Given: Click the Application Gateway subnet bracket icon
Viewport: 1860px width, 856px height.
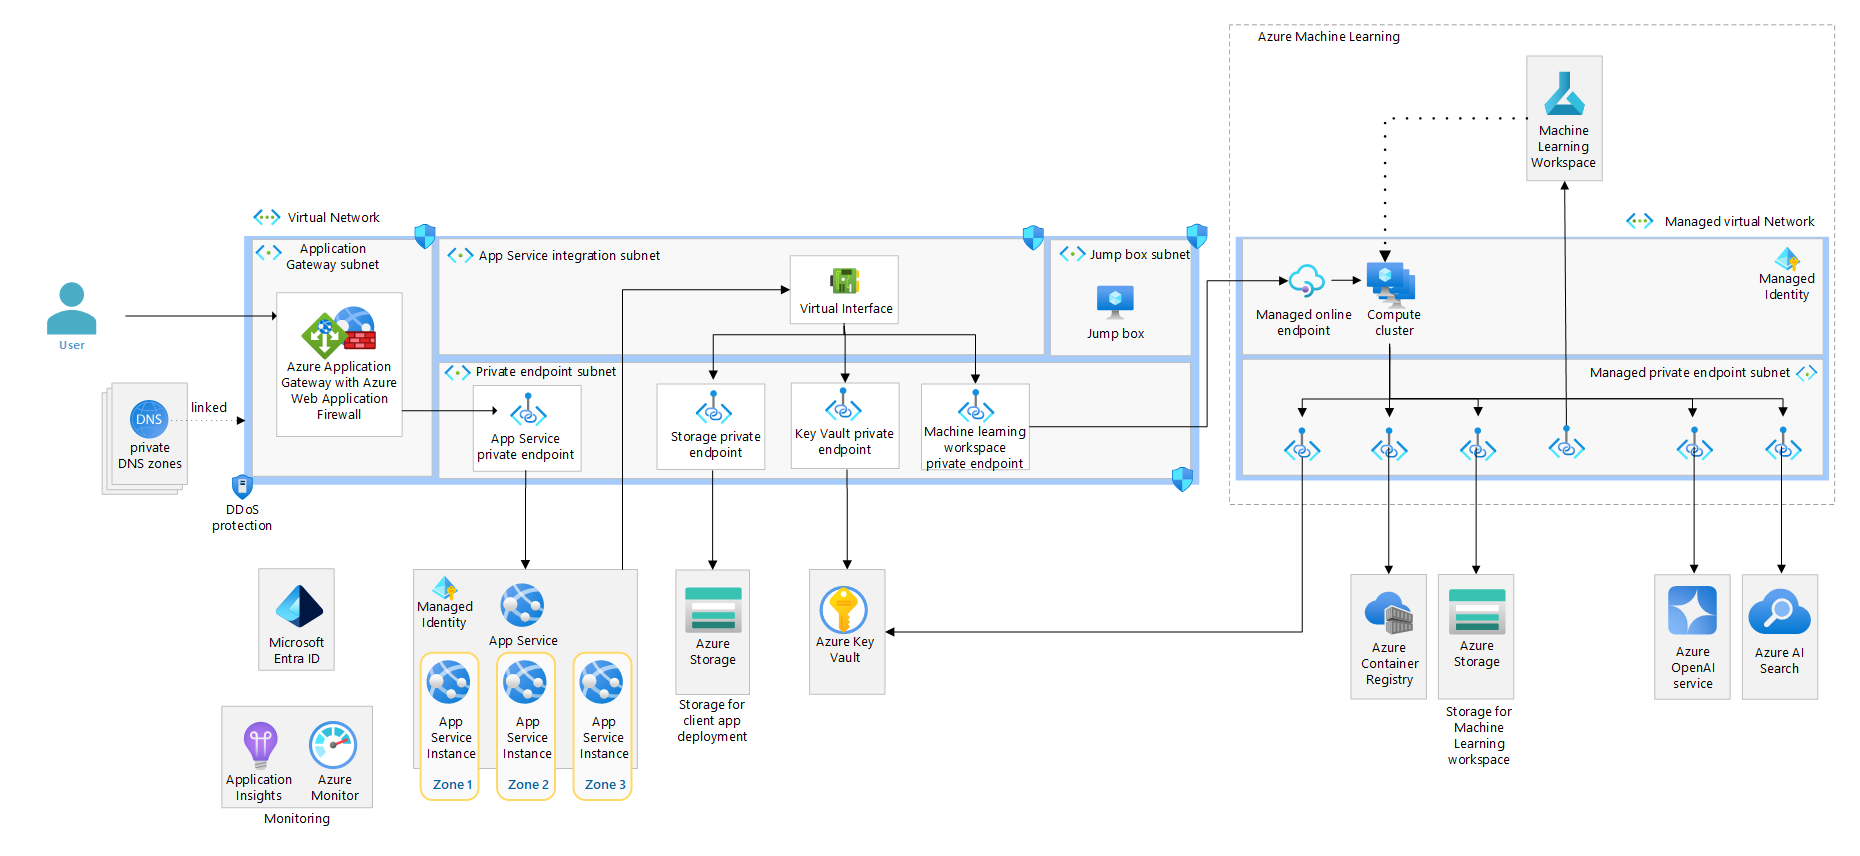Looking at the screenshot, I should (x=268, y=253).
